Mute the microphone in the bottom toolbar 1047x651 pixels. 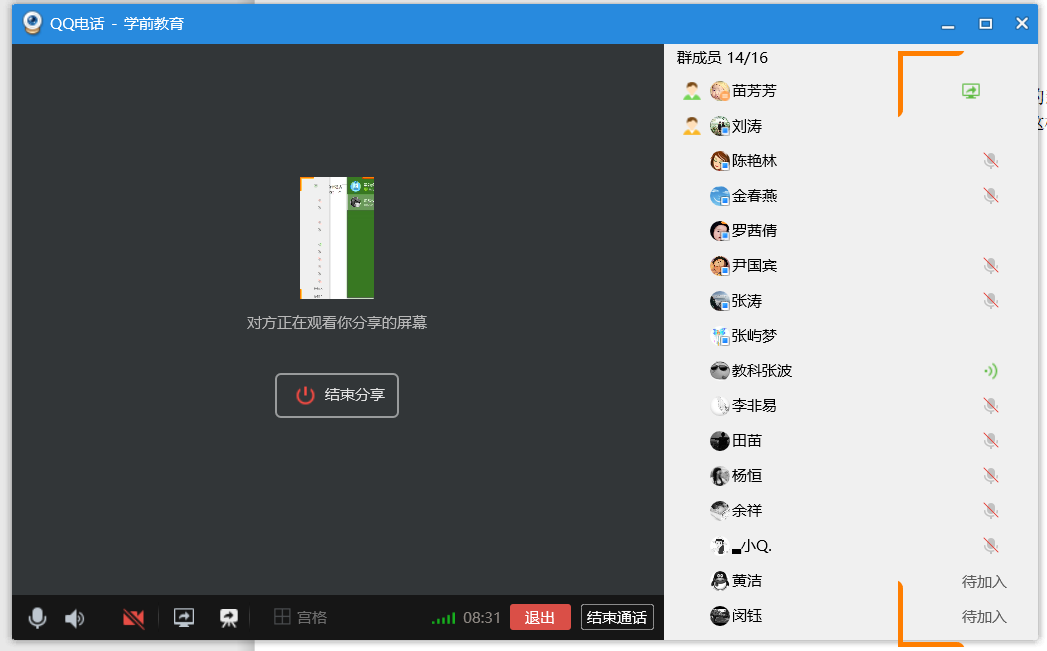37,618
